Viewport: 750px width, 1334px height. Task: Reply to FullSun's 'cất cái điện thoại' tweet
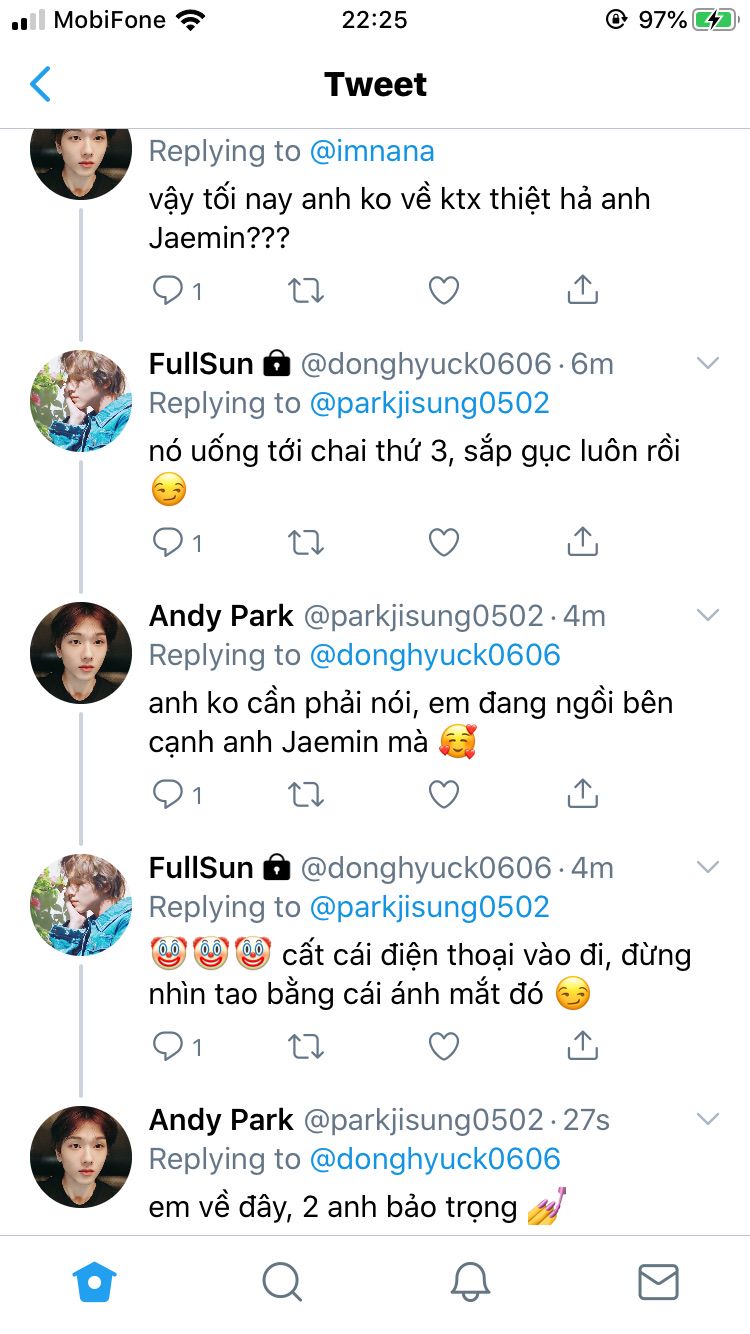pos(168,1047)
